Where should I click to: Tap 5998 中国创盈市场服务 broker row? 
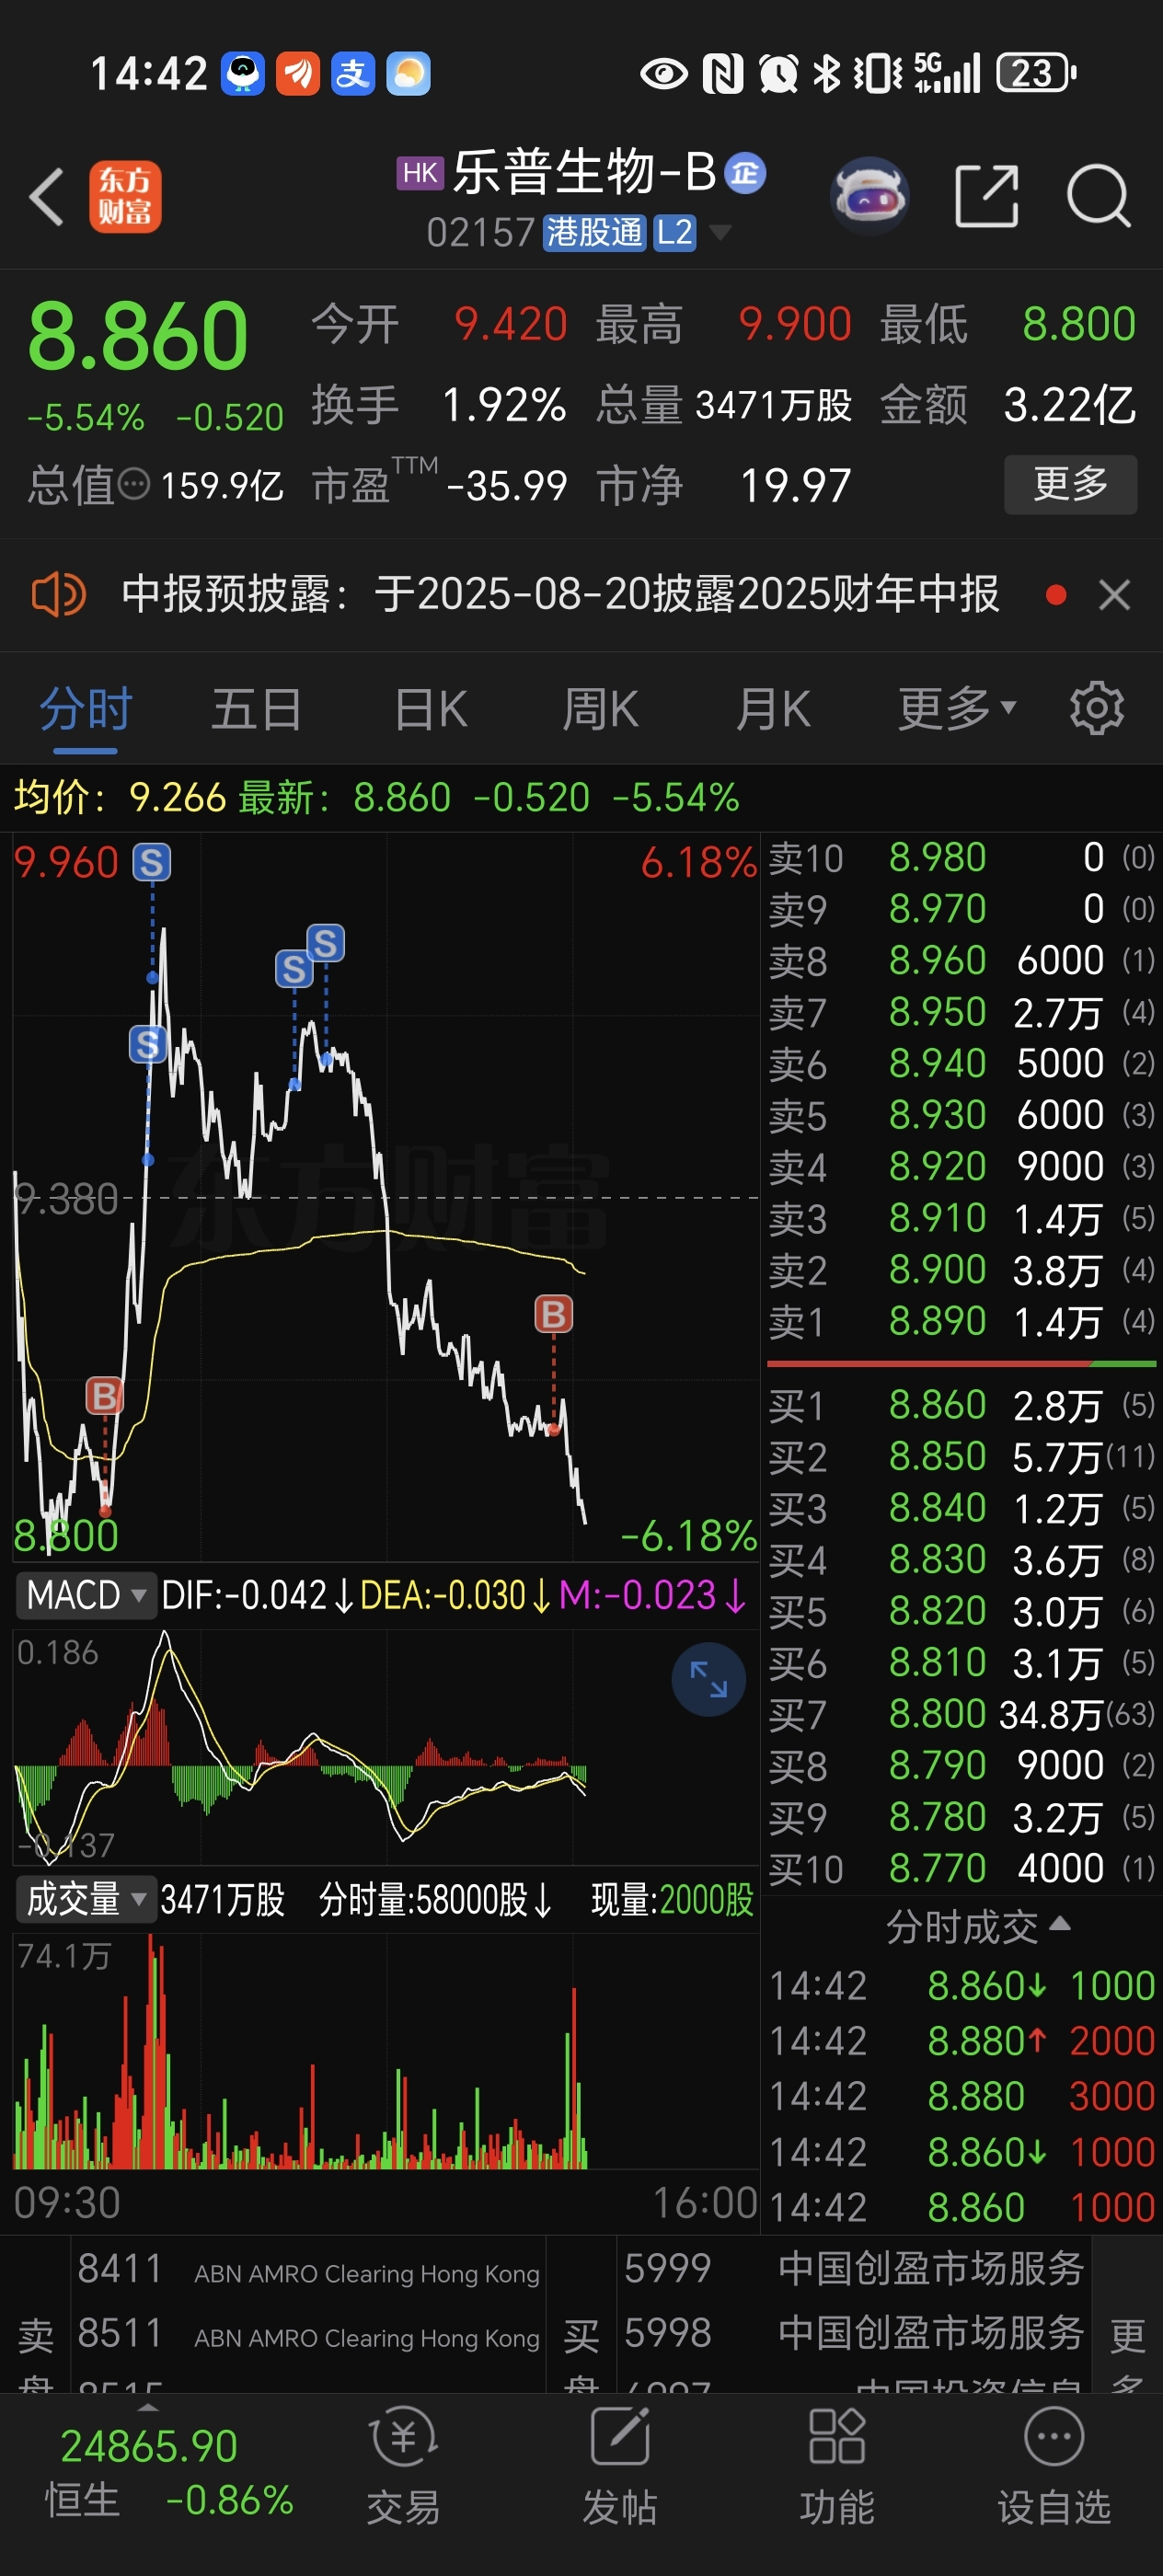[x=854, y=2333]
